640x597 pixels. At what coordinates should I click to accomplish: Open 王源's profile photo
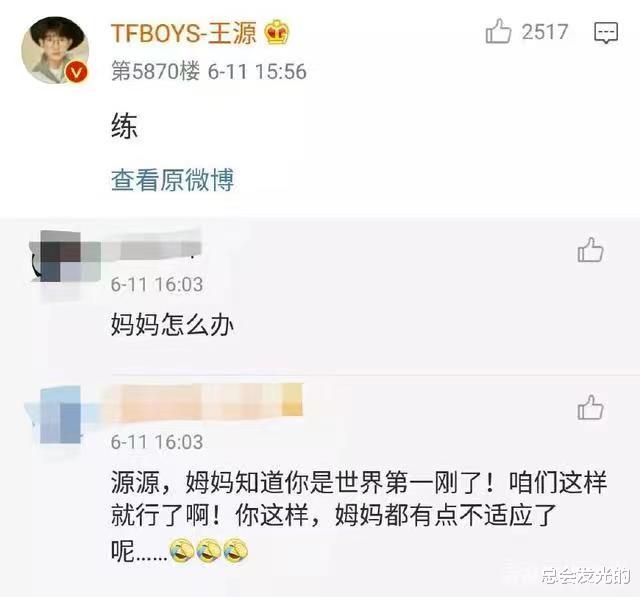pyautogui.click(x=55, y=50)
